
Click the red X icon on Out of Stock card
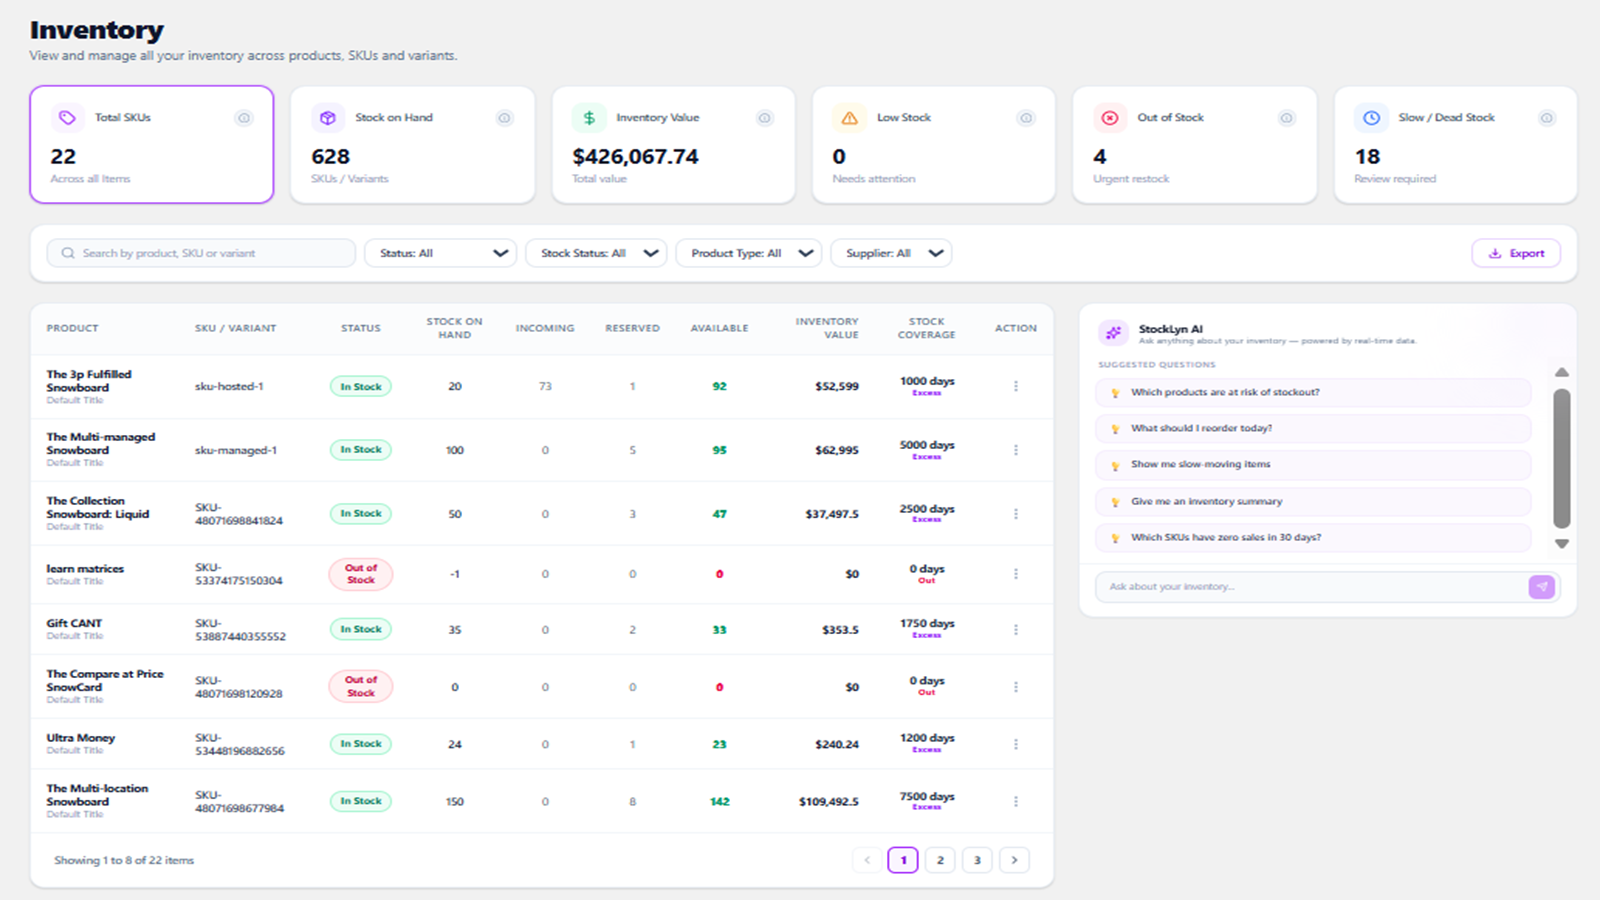(x=1110, y=118)
